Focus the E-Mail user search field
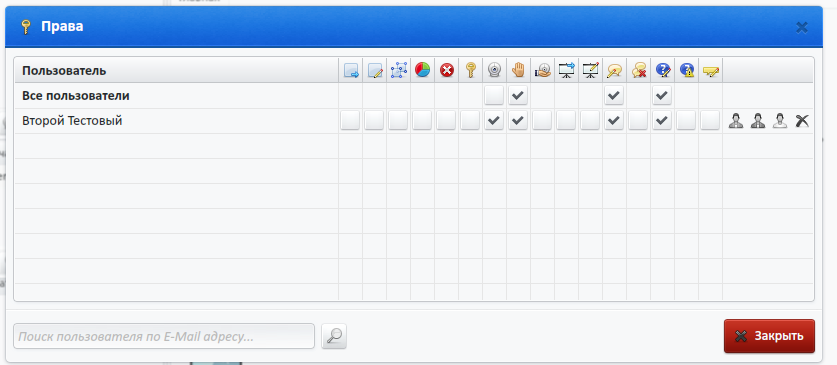This screenshot has height=365, width=837. [x=164, y=336]
